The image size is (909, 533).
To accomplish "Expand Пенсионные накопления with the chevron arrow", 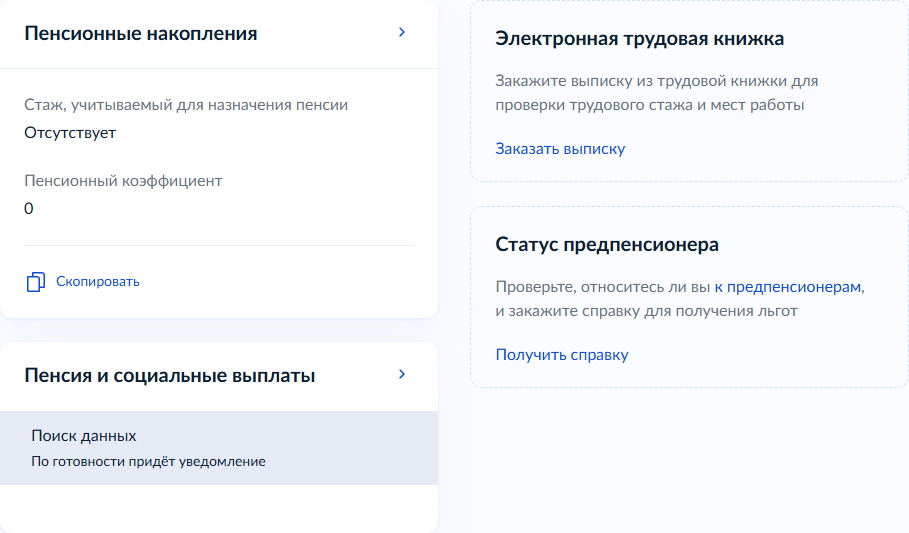I will [402, 32].
